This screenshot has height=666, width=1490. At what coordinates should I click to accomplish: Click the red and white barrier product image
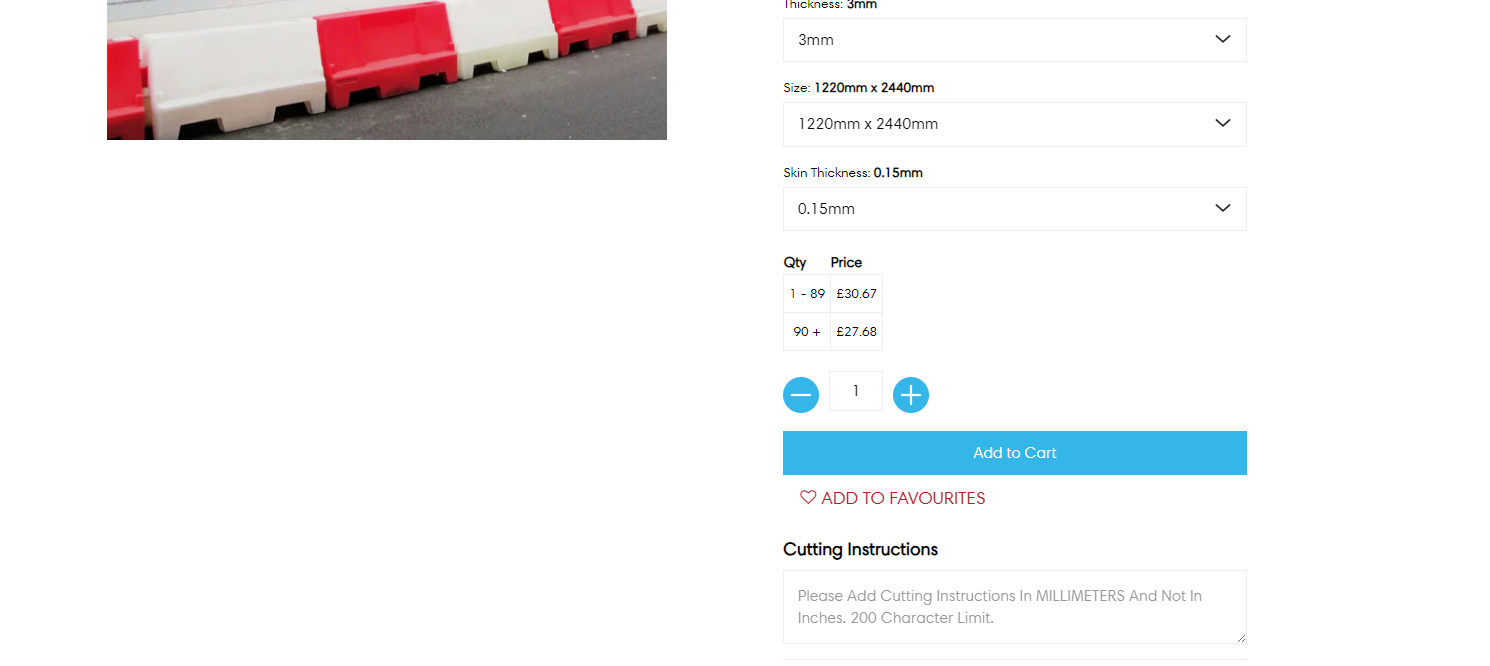387,70
